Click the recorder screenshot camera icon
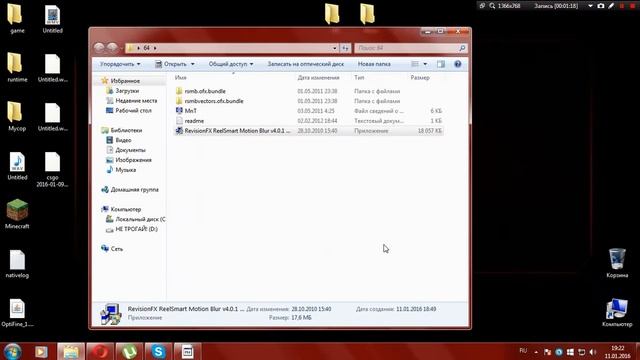 coord(601,6)
